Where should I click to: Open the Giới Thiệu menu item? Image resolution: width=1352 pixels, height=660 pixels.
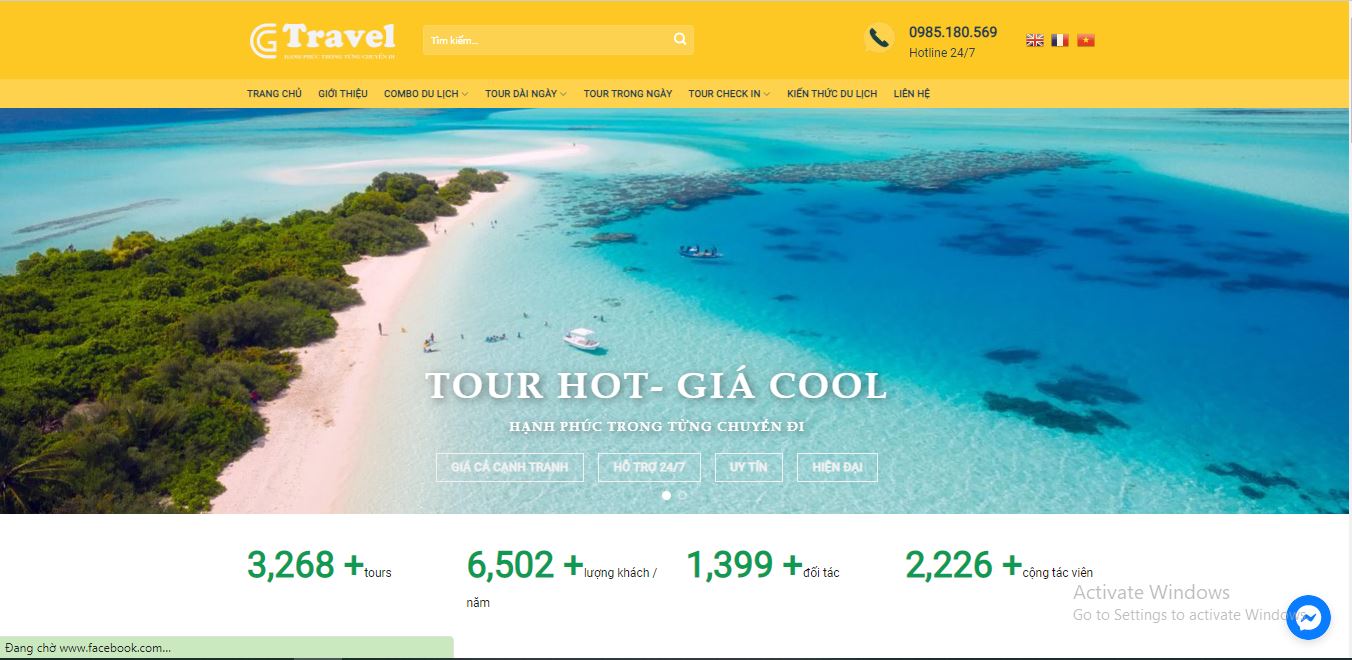pyautogui.click(x=343, y=94)
